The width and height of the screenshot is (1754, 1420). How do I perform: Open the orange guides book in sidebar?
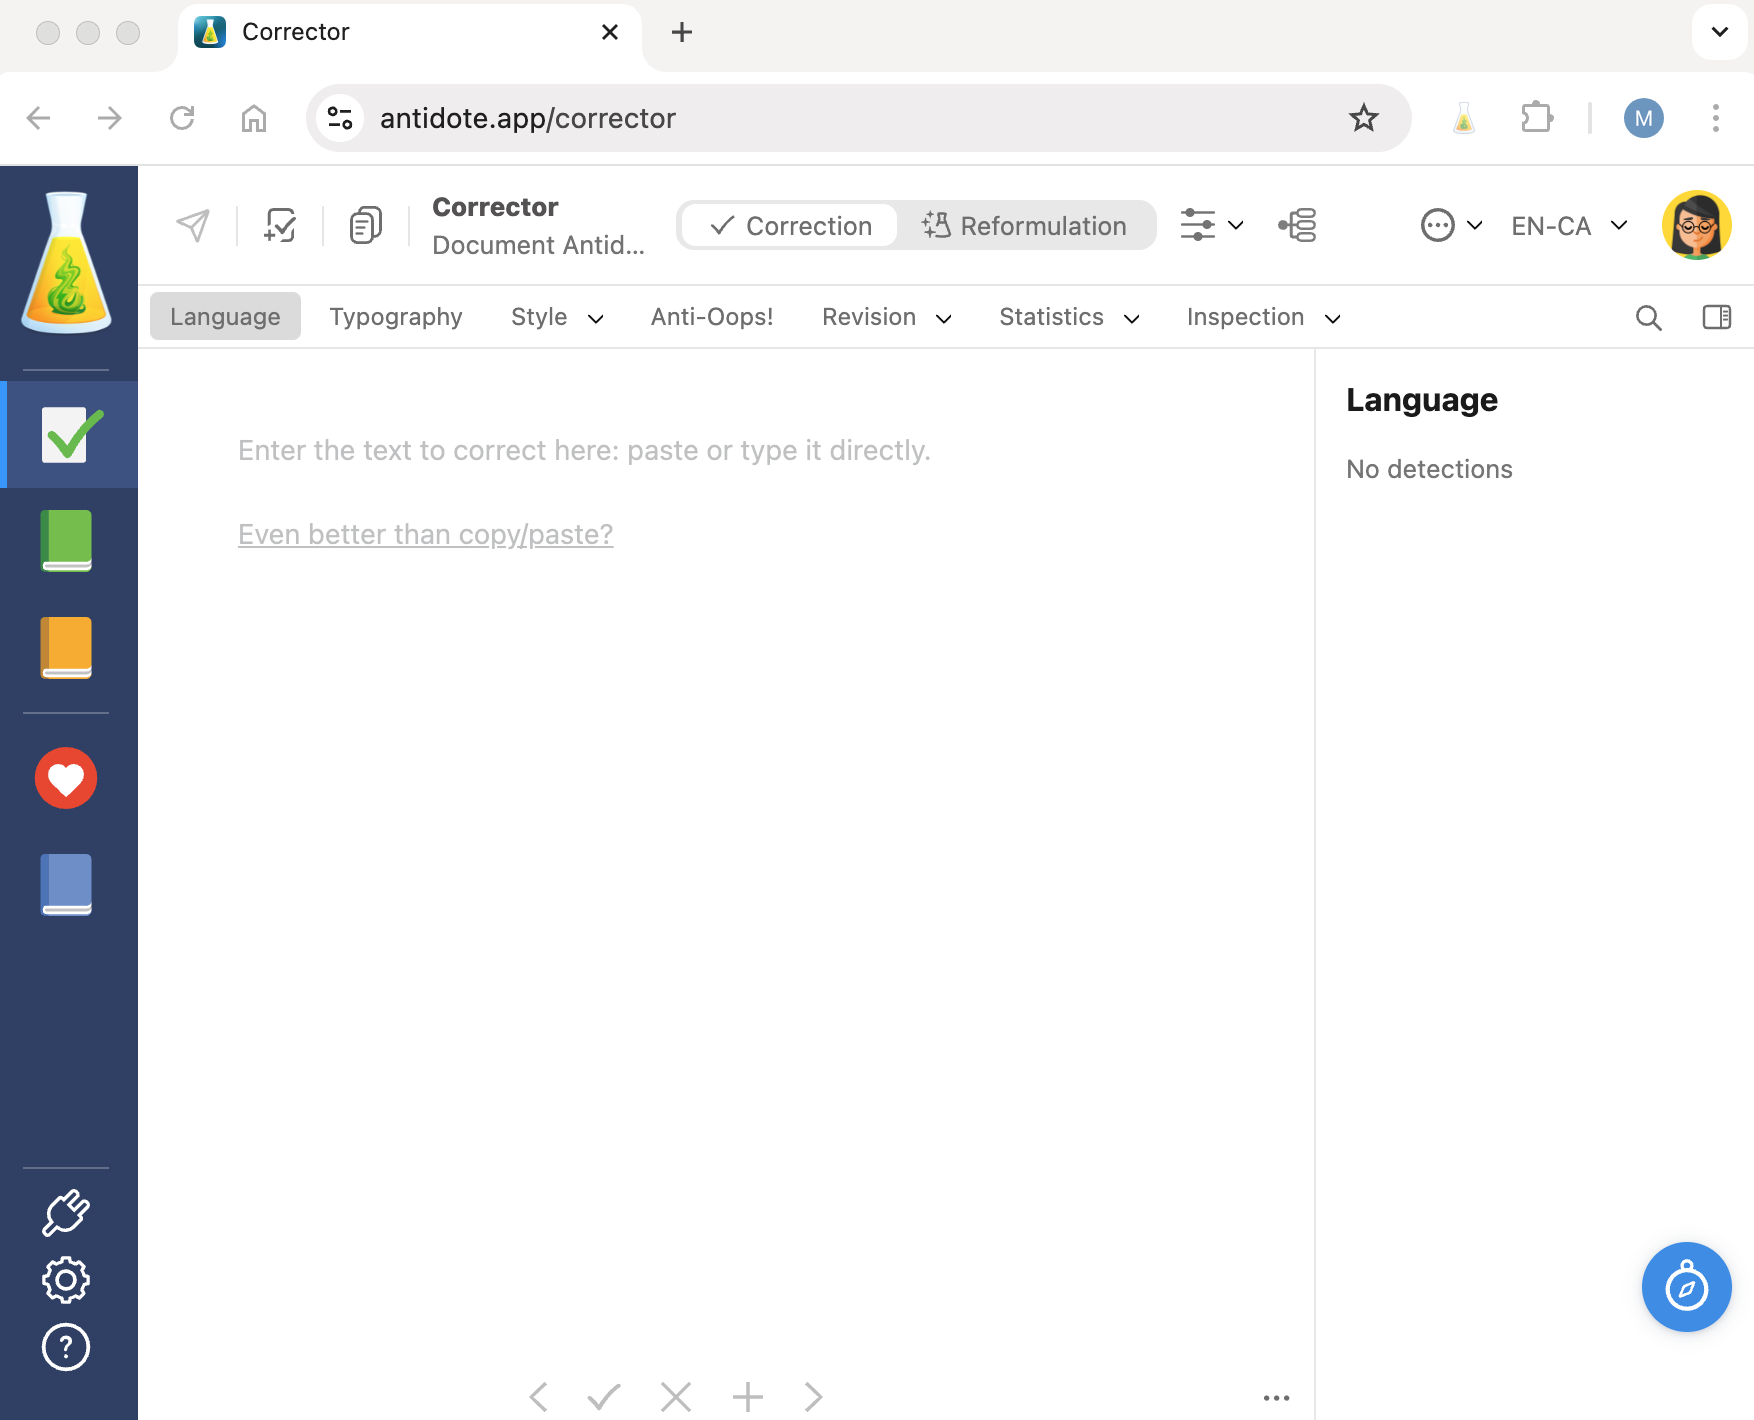[66, 648]
